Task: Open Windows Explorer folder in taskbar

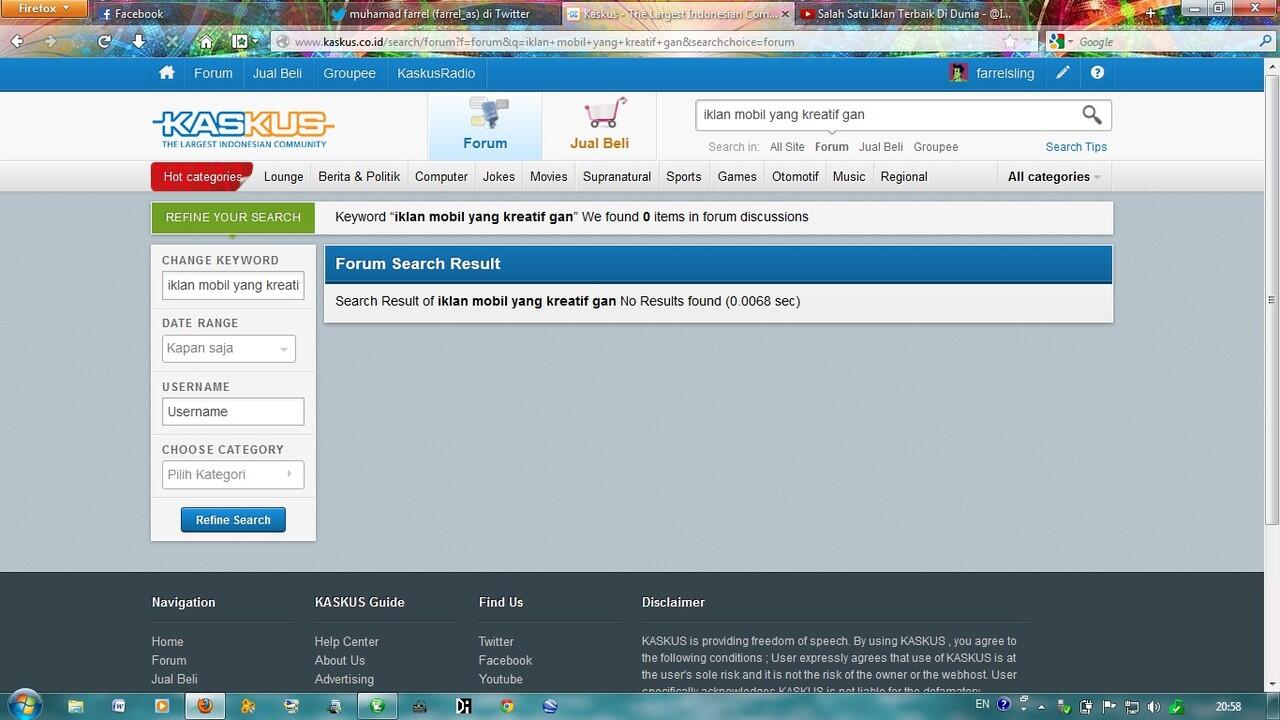Action: point(75,706)
